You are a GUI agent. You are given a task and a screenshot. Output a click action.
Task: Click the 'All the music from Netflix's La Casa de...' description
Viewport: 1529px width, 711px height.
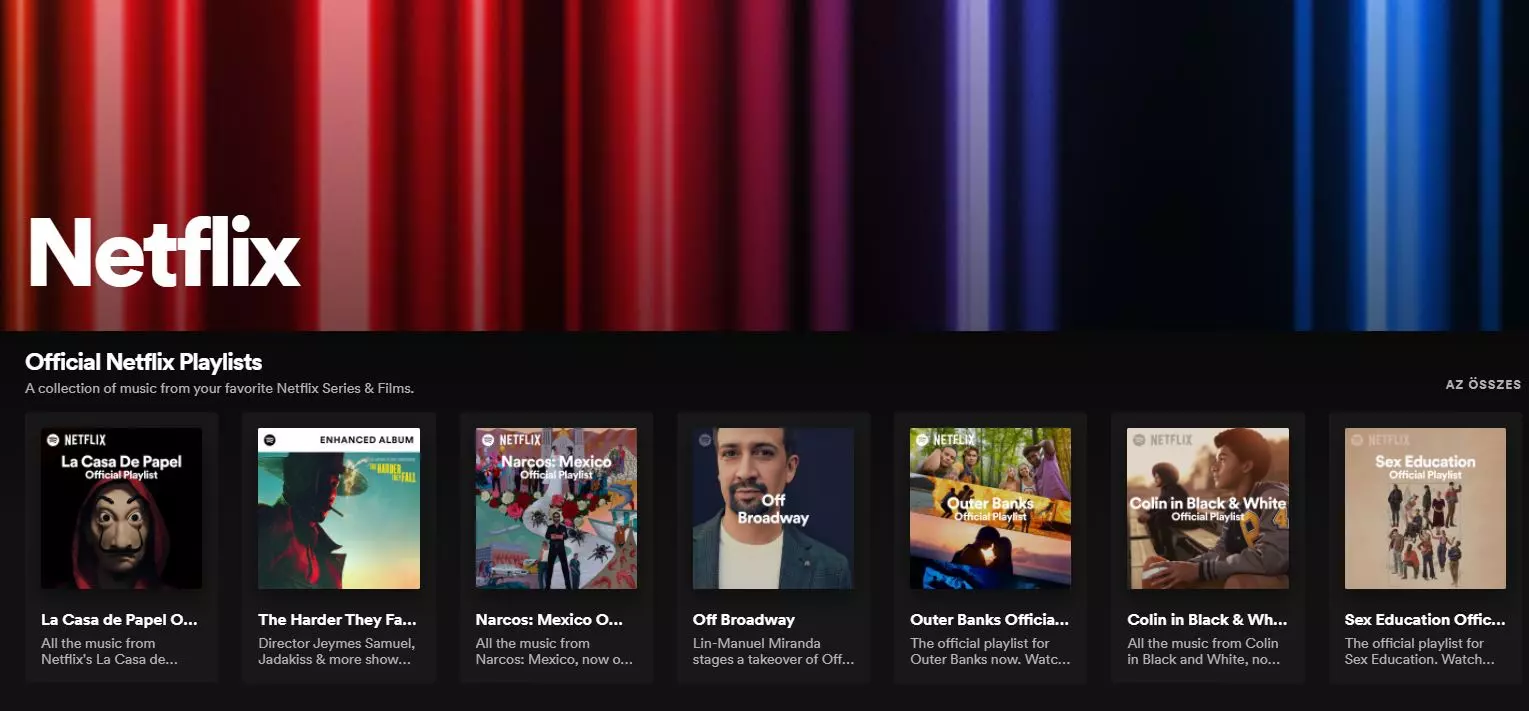coord(110,651)
